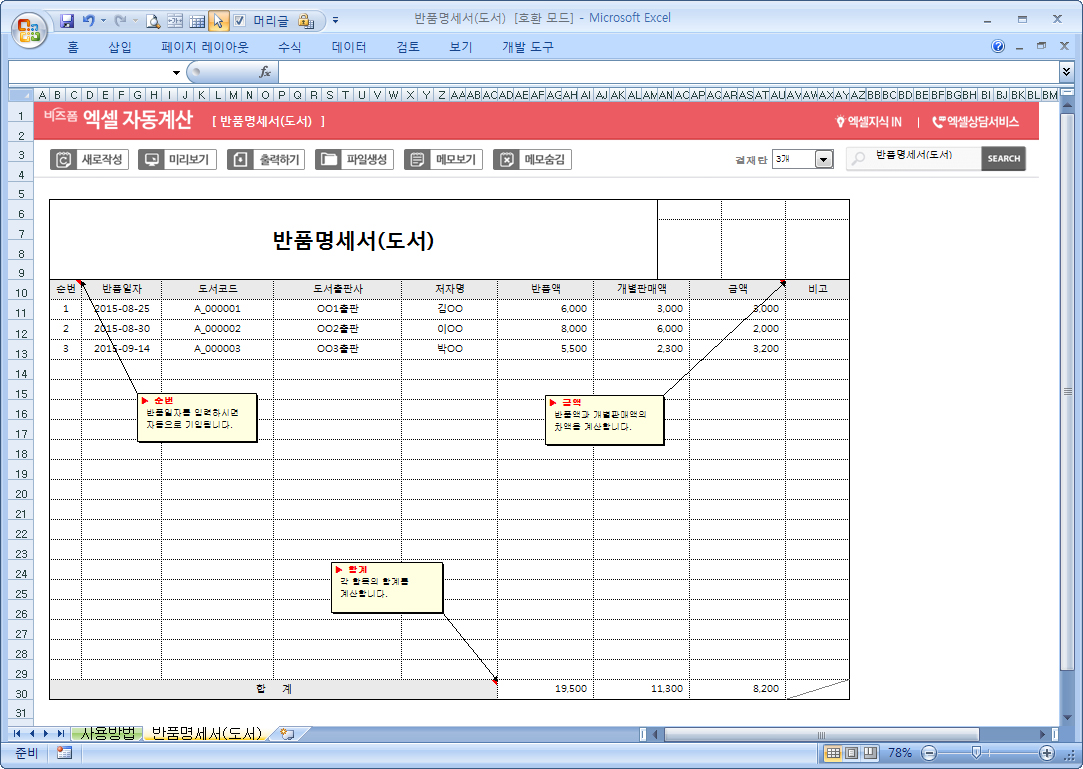
Task: Open the 홈 ribbon tab
Action: click(x=73, y=47)
